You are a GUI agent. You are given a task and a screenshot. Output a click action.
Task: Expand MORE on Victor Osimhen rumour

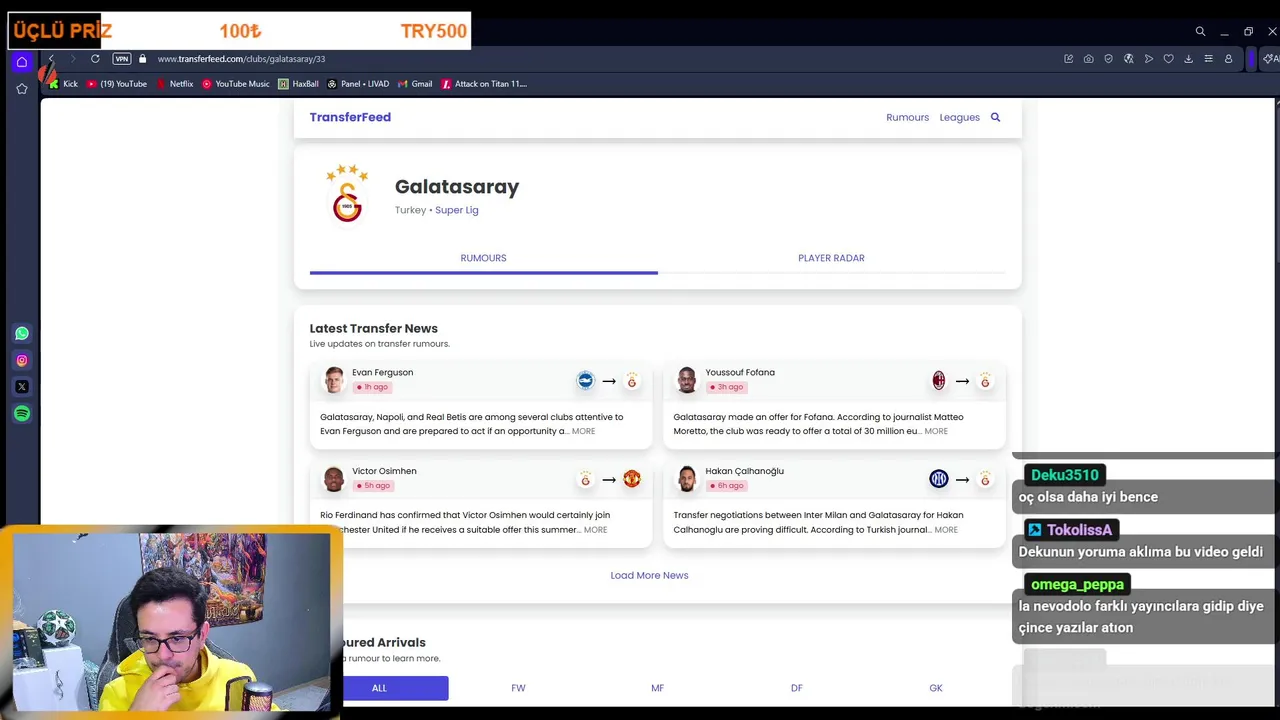pos(595,530)
